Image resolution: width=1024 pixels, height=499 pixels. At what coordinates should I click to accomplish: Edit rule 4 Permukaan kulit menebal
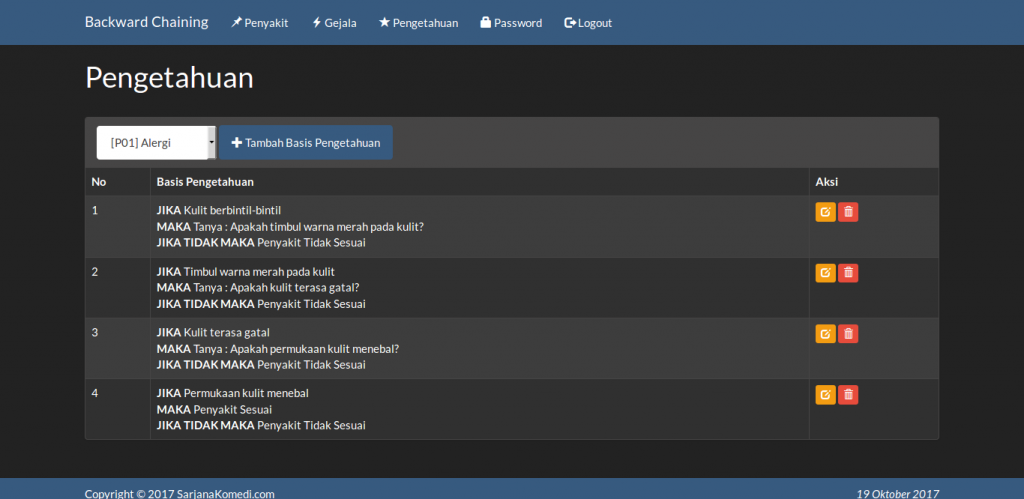(825, 395)
